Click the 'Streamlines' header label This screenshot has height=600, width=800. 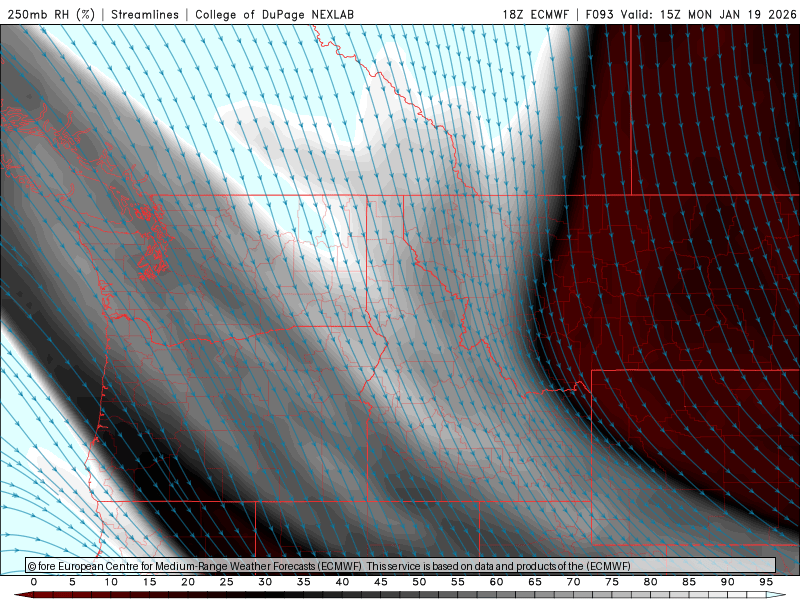145,14
